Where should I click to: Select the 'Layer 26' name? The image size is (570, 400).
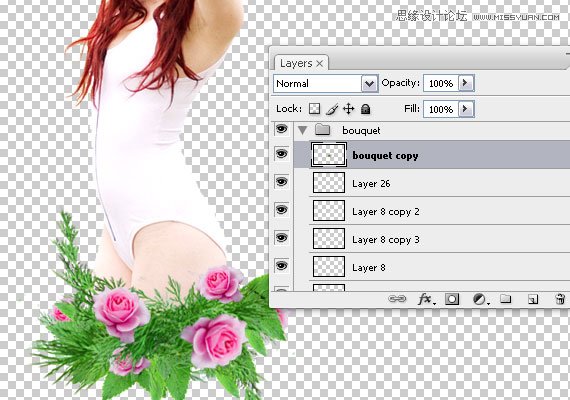coord(371,184)
